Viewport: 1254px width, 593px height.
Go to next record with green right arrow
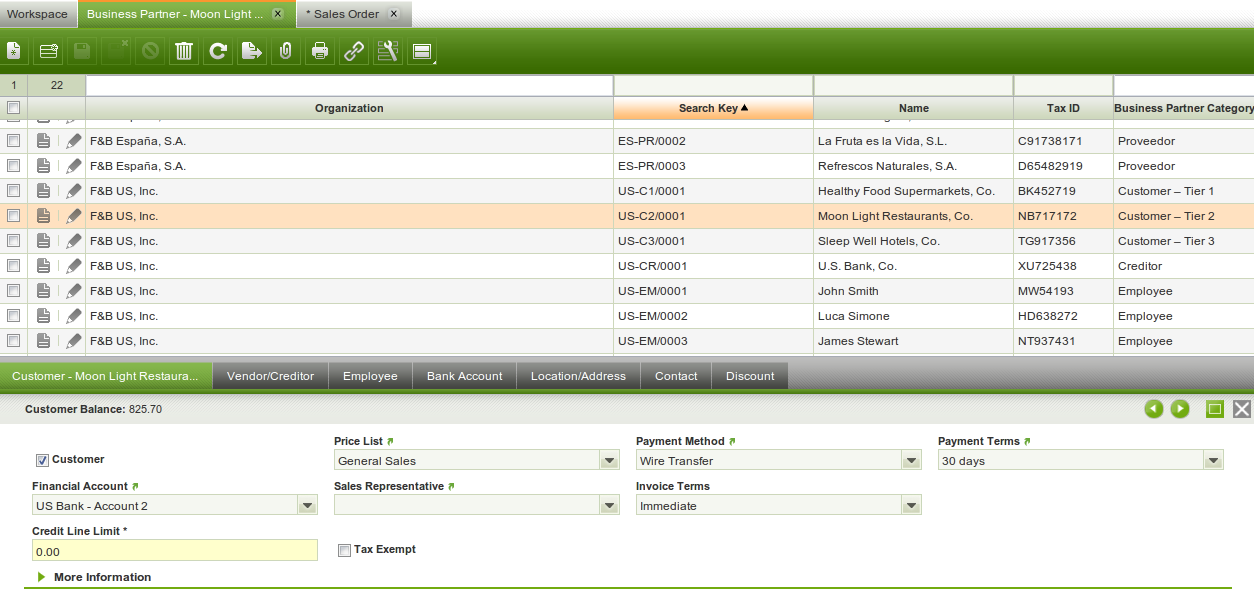click(x=1180, y=409)
